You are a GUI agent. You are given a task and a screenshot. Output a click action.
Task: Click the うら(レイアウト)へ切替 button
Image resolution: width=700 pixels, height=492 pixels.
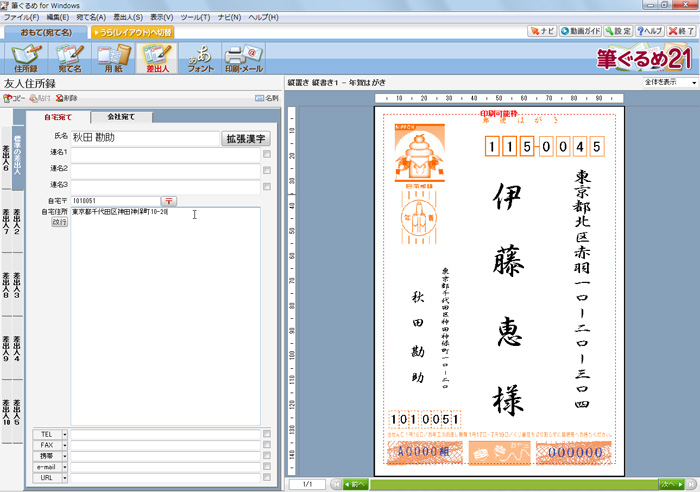(x=132, y=32)
